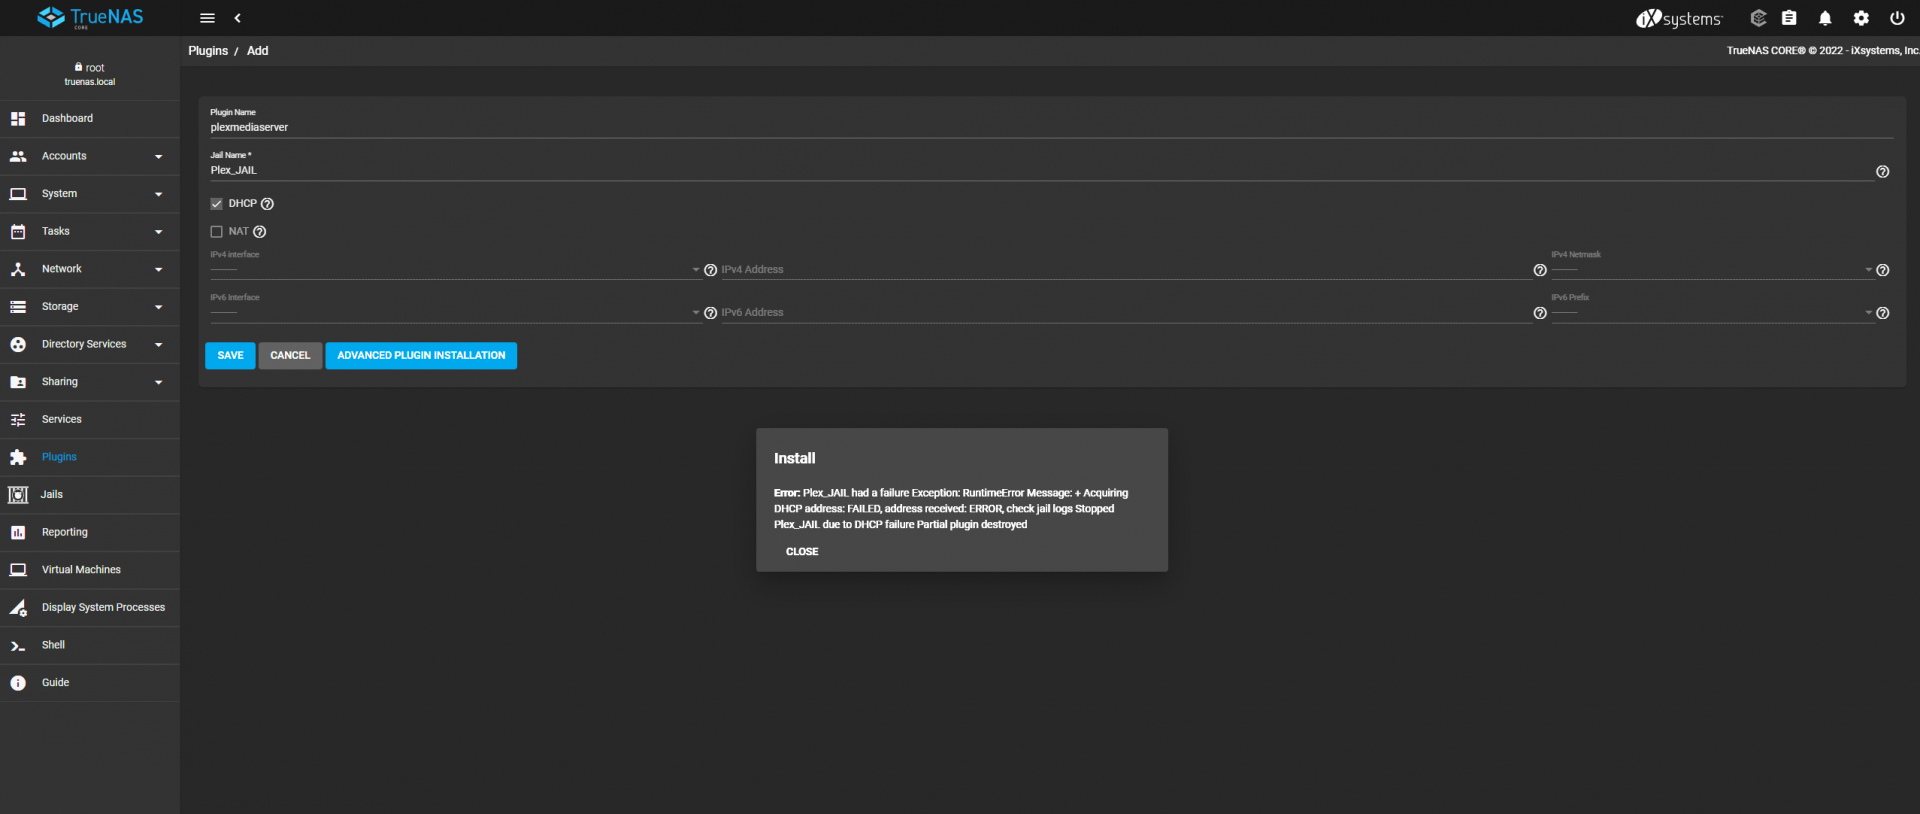Expand the Sharing menu arrow
1920x814 pixels.
coord(158,382)
